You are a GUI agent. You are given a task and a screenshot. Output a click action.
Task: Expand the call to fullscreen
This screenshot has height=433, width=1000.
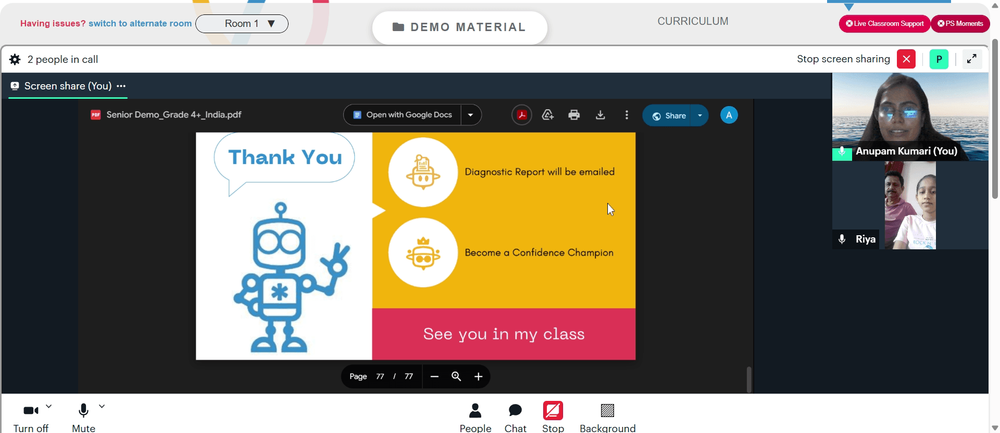[x=971, y=59]
